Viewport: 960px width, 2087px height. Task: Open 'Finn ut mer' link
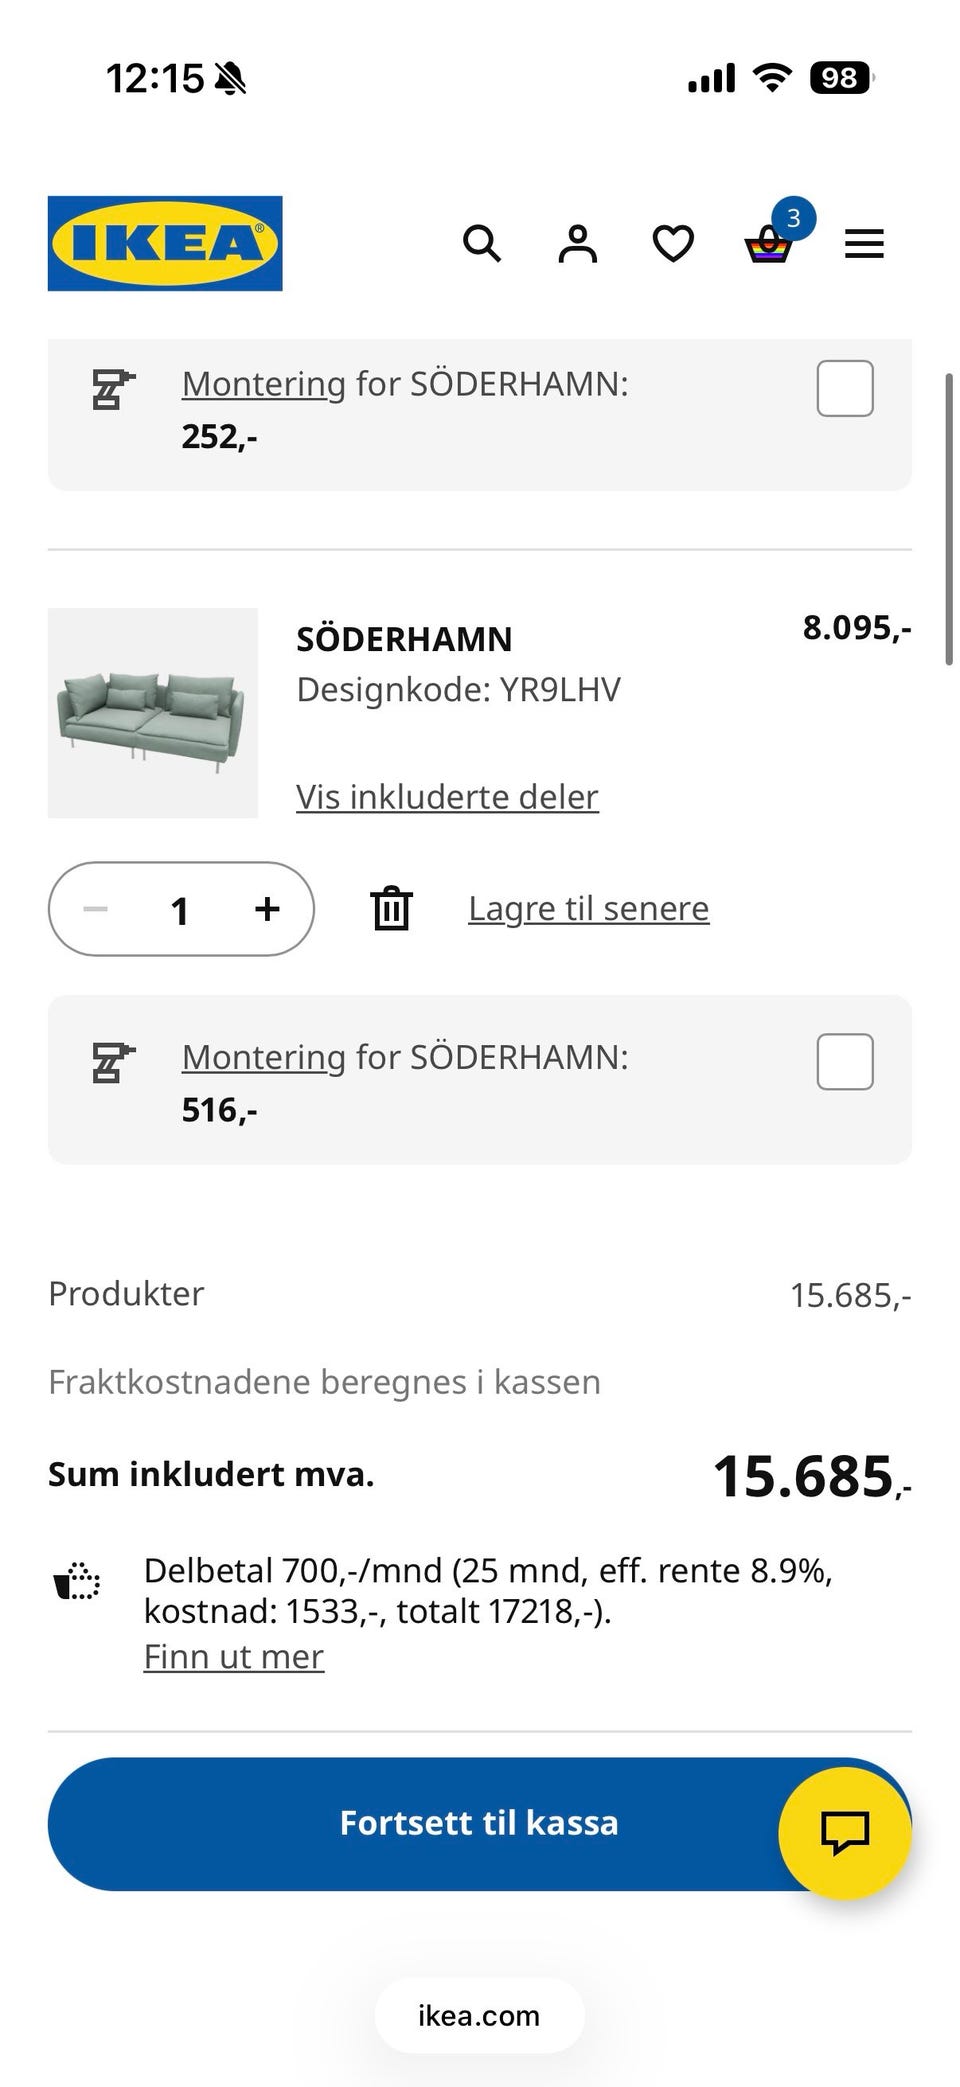(233, 1657)
